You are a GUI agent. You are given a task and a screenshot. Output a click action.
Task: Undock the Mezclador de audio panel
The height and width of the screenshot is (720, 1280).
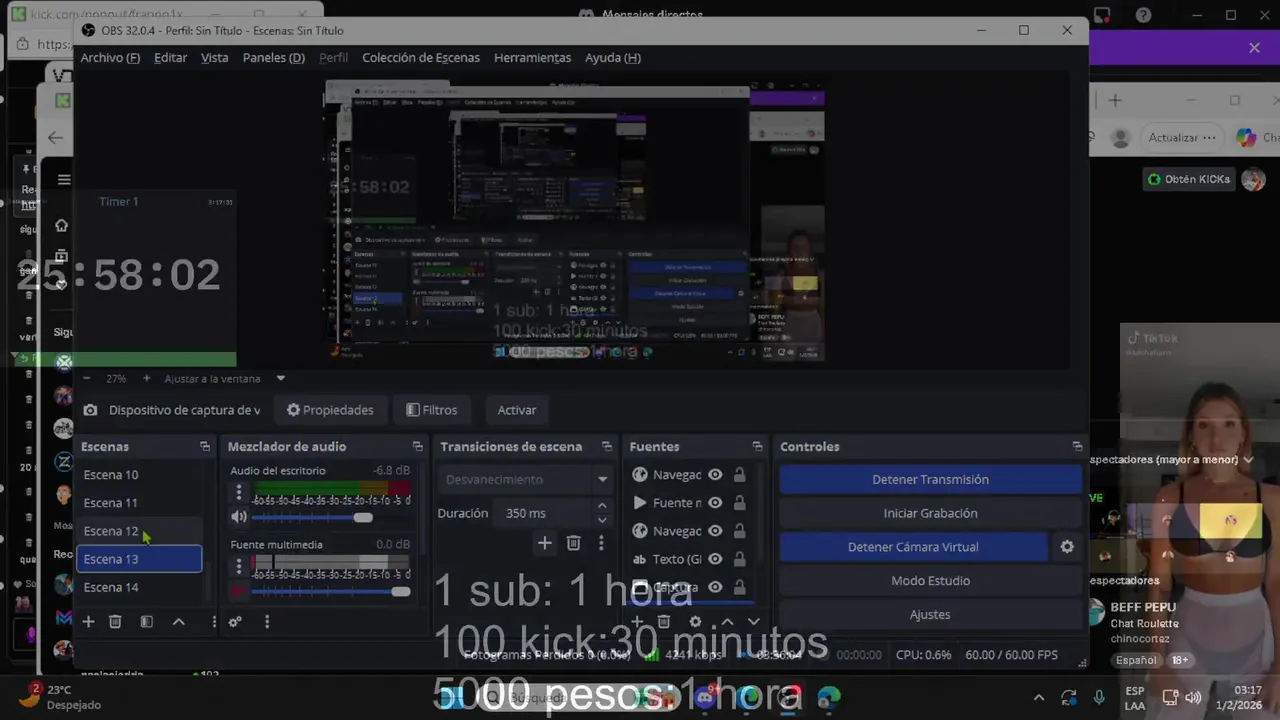tap(417, 447)
